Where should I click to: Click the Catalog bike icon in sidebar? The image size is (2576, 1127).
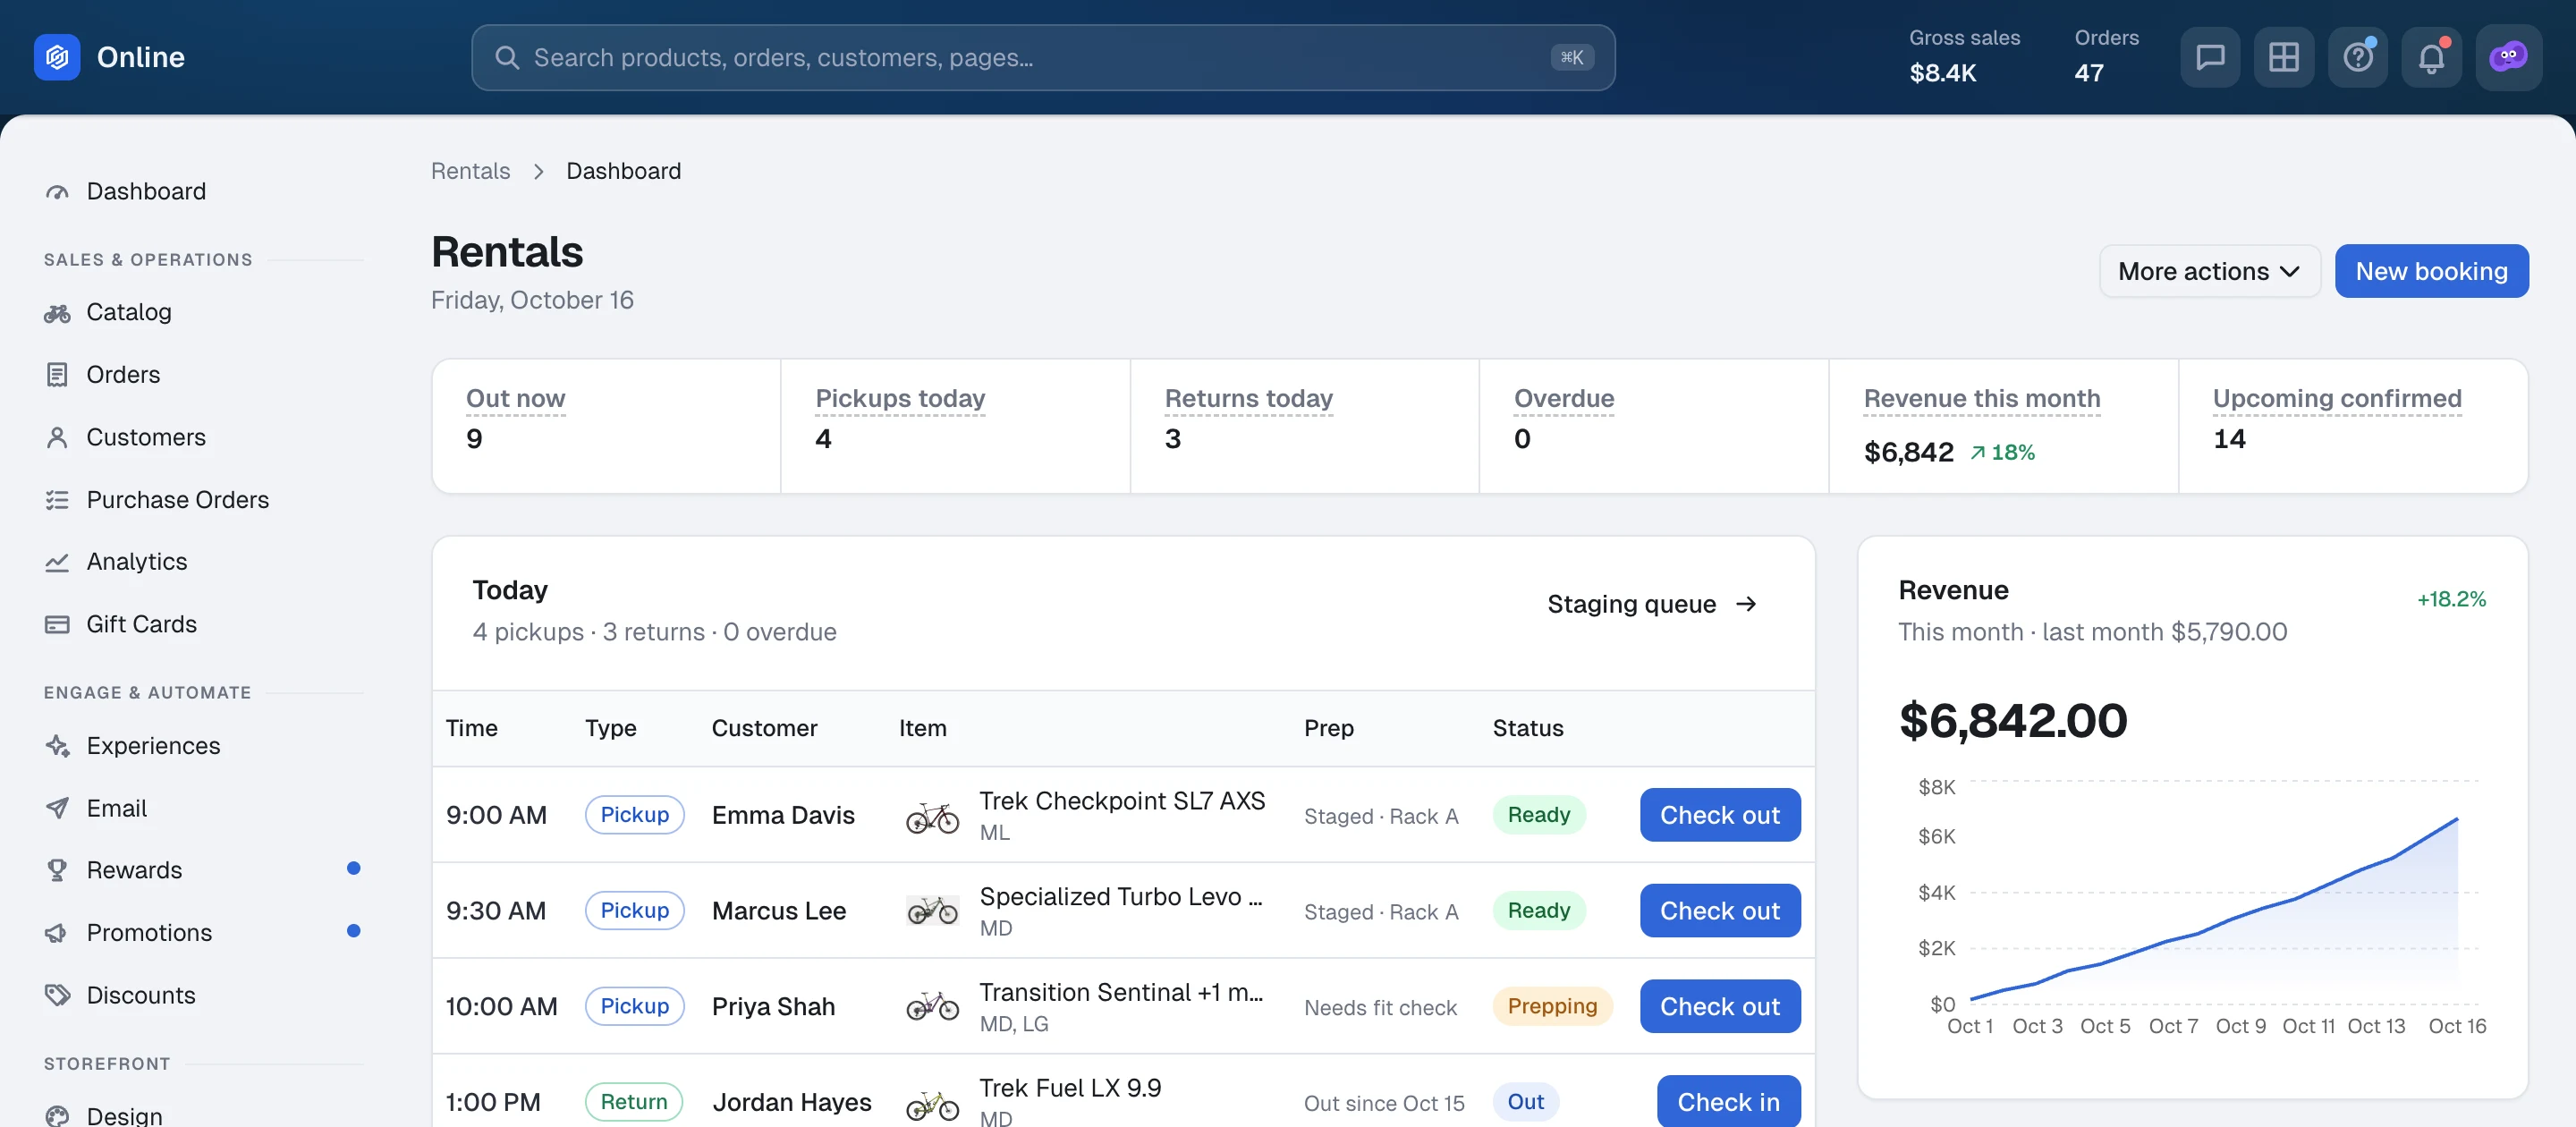(57, 313)
